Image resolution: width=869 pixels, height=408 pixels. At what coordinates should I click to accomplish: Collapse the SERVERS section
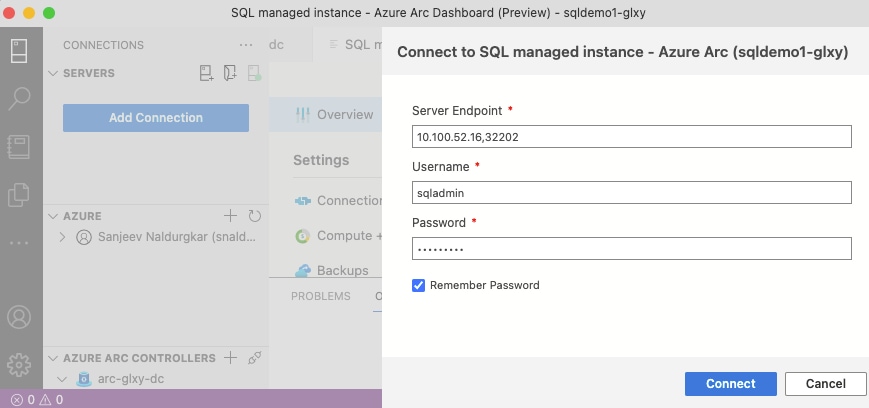53,73
